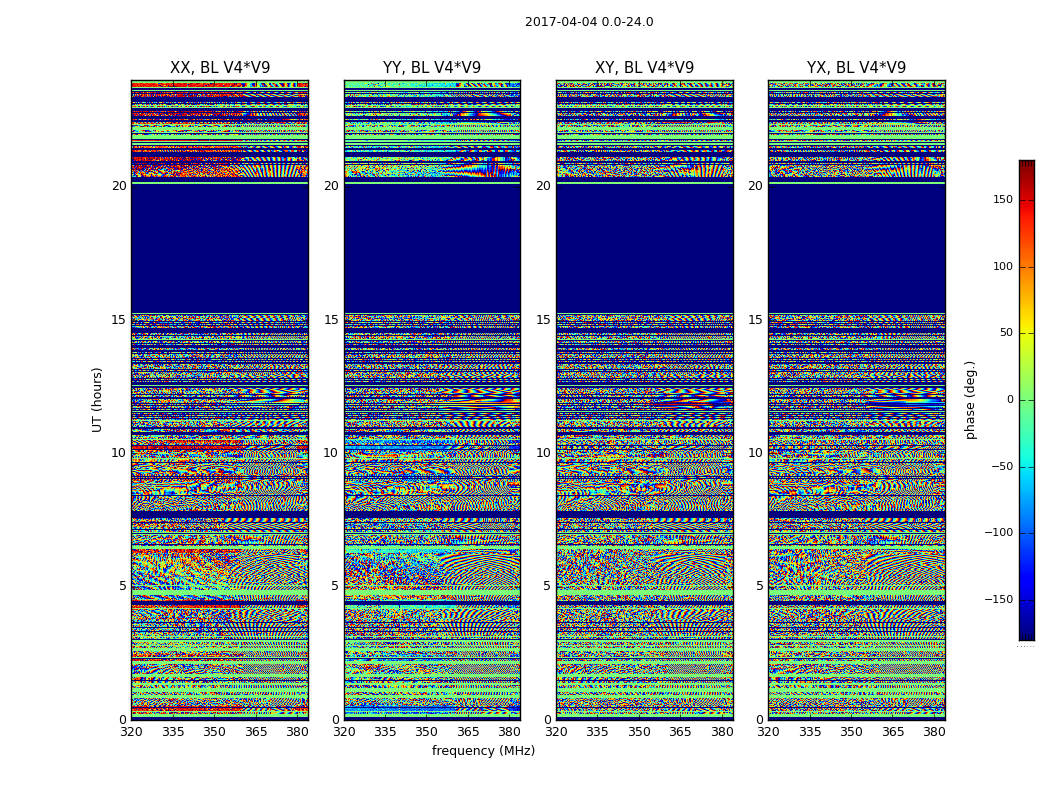
Task: Click the YX phase waterfall plot
Action: coord(857,400)
